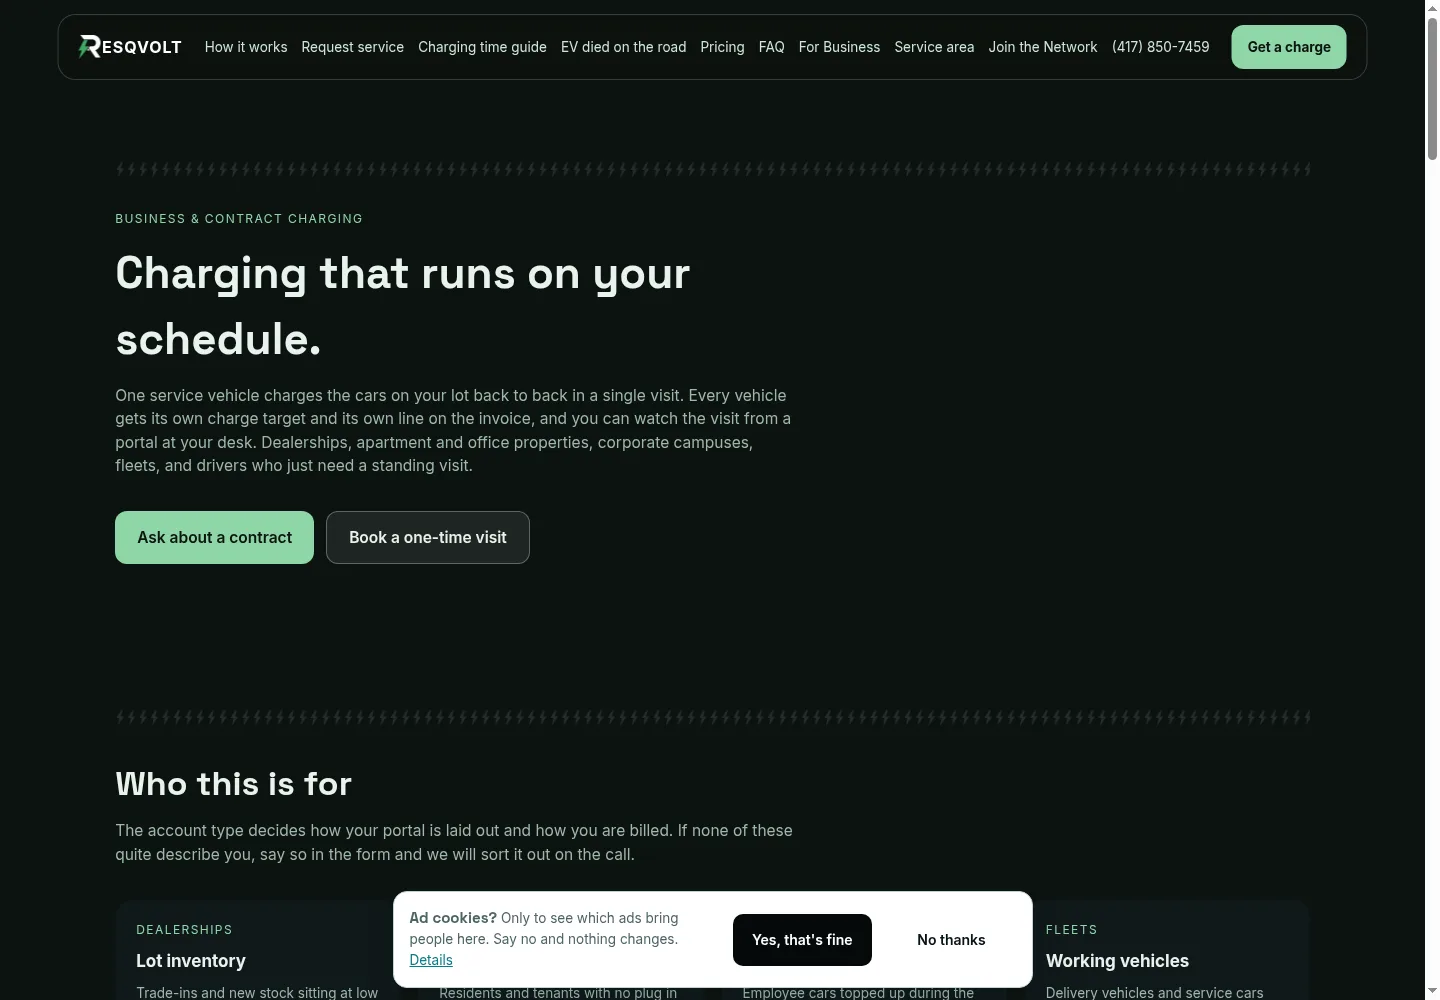Click the scrollbar down arrow
This screenshot has width=1440, height=1000.
[x=1432, y=992]
